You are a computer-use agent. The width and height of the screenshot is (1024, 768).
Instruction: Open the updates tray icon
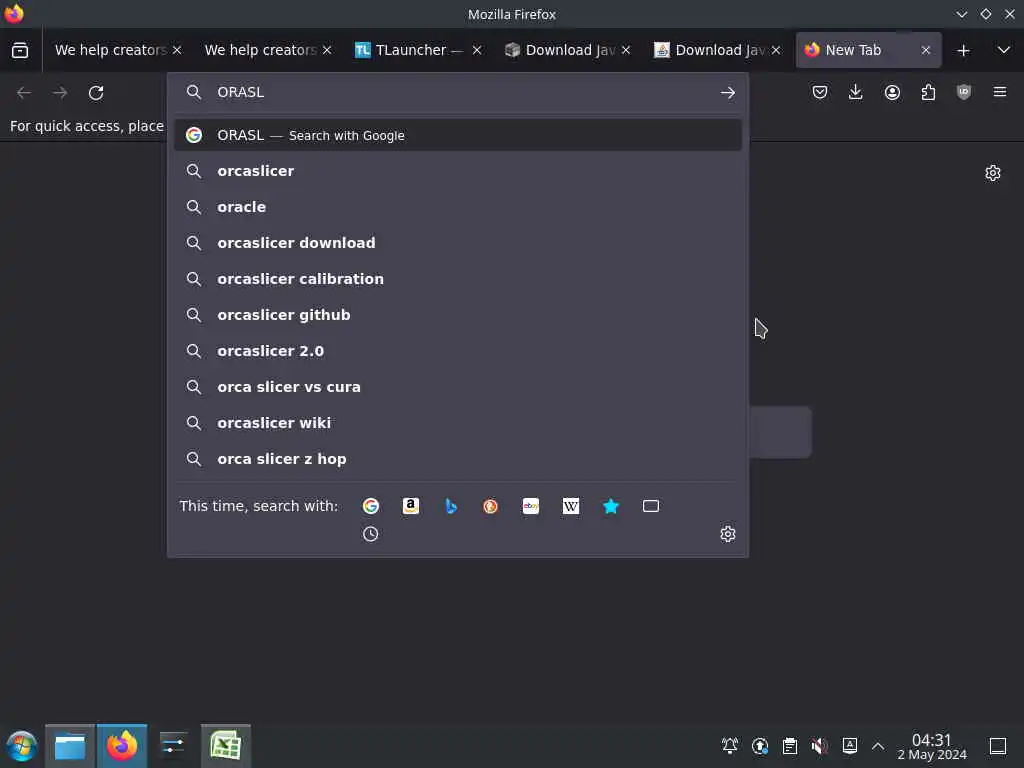tap(760, 746)
